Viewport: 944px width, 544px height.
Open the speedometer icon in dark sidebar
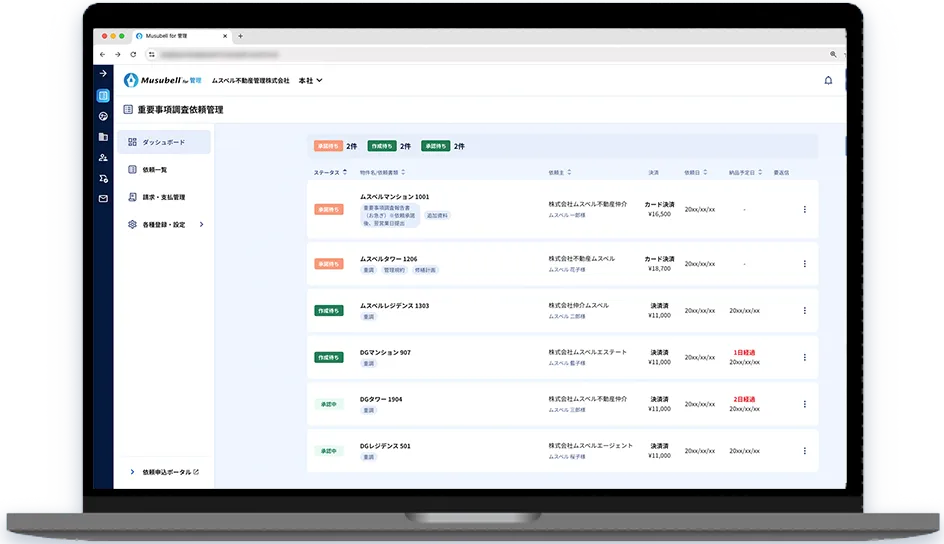click(x=103, y=116)
